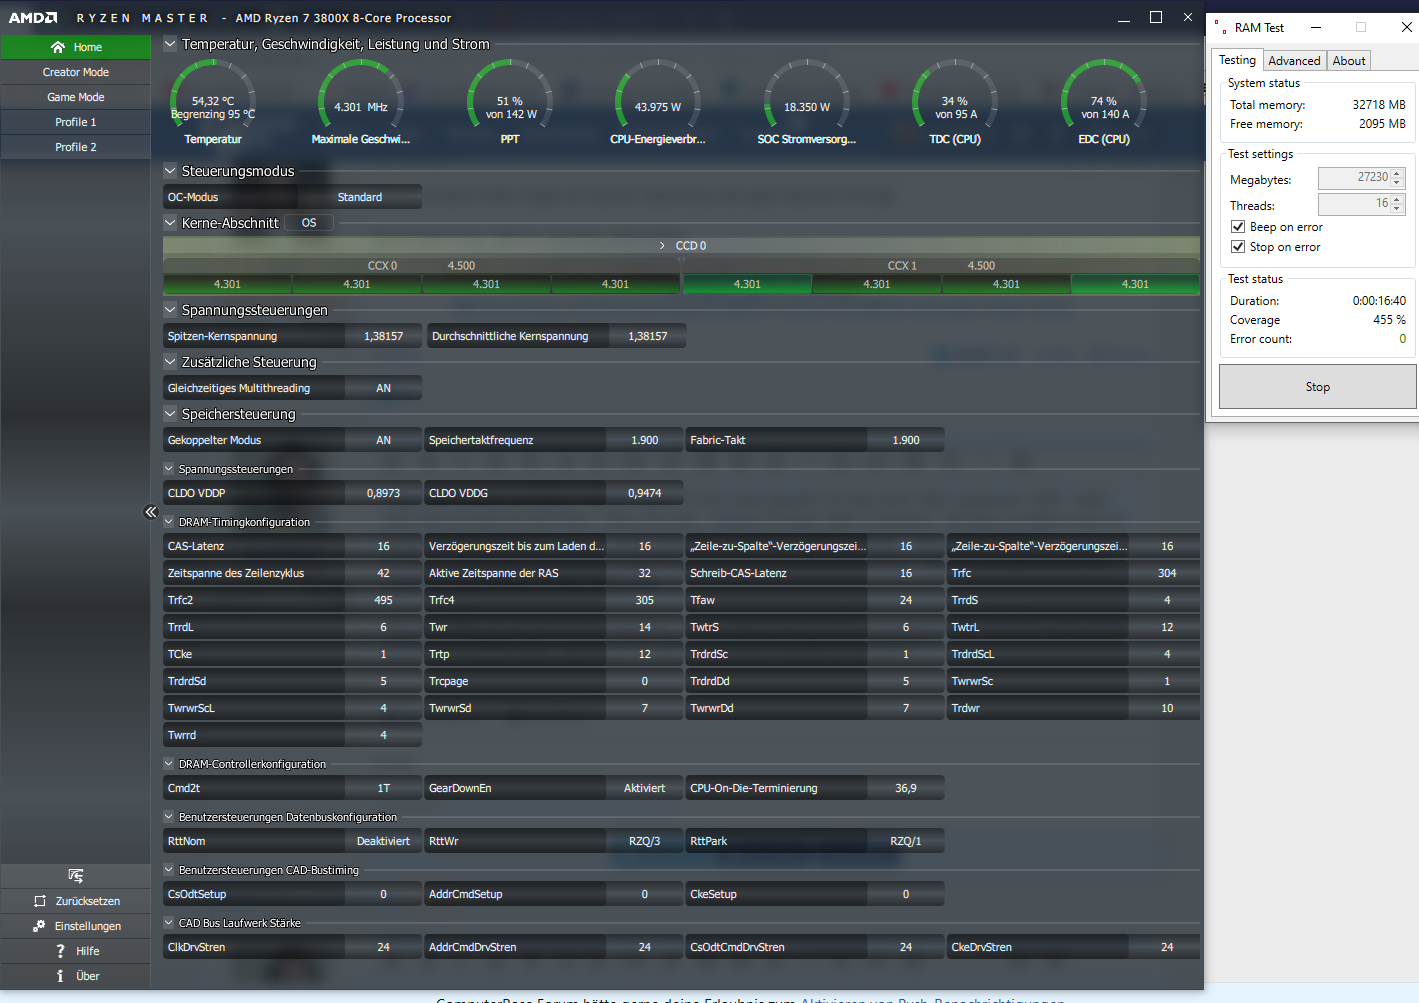The height and width of the screenshot is (1003, 1419).
Task: Collapse the Speichersteuerung section
Action: point(170,414)
